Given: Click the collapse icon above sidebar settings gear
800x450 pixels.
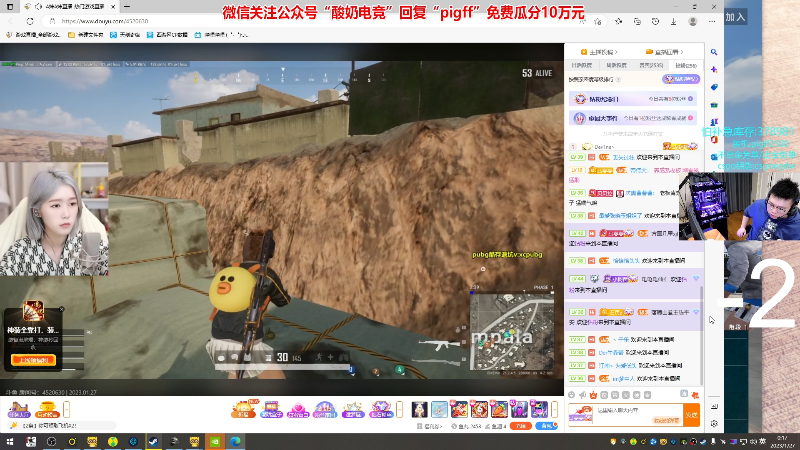Looking at the screenshot, I should [x=714, y=406].
